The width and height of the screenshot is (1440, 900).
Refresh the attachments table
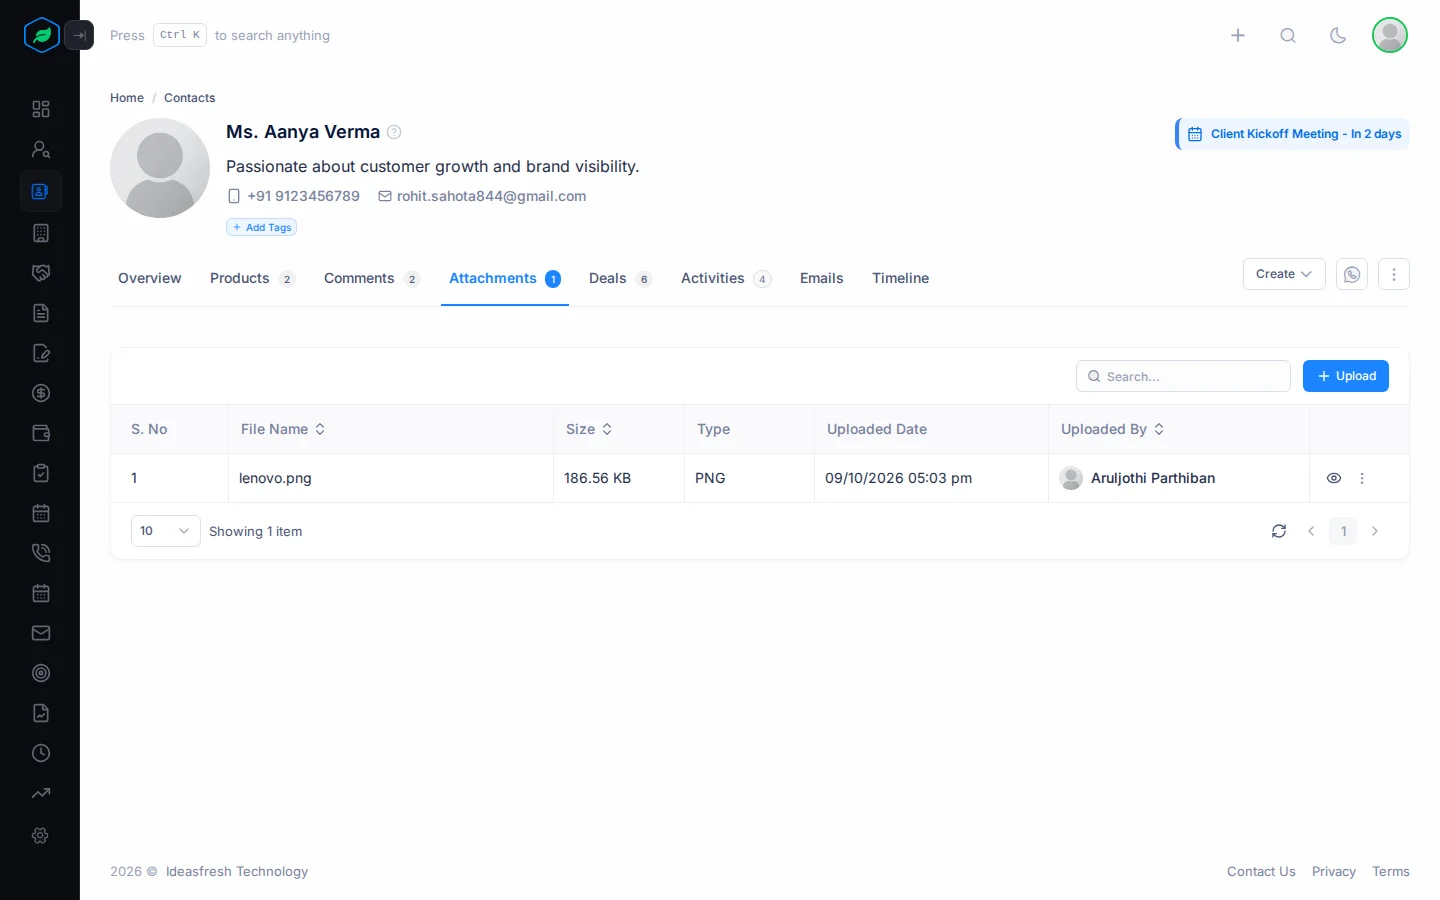pyautogui.click(x=1279, y=531)
